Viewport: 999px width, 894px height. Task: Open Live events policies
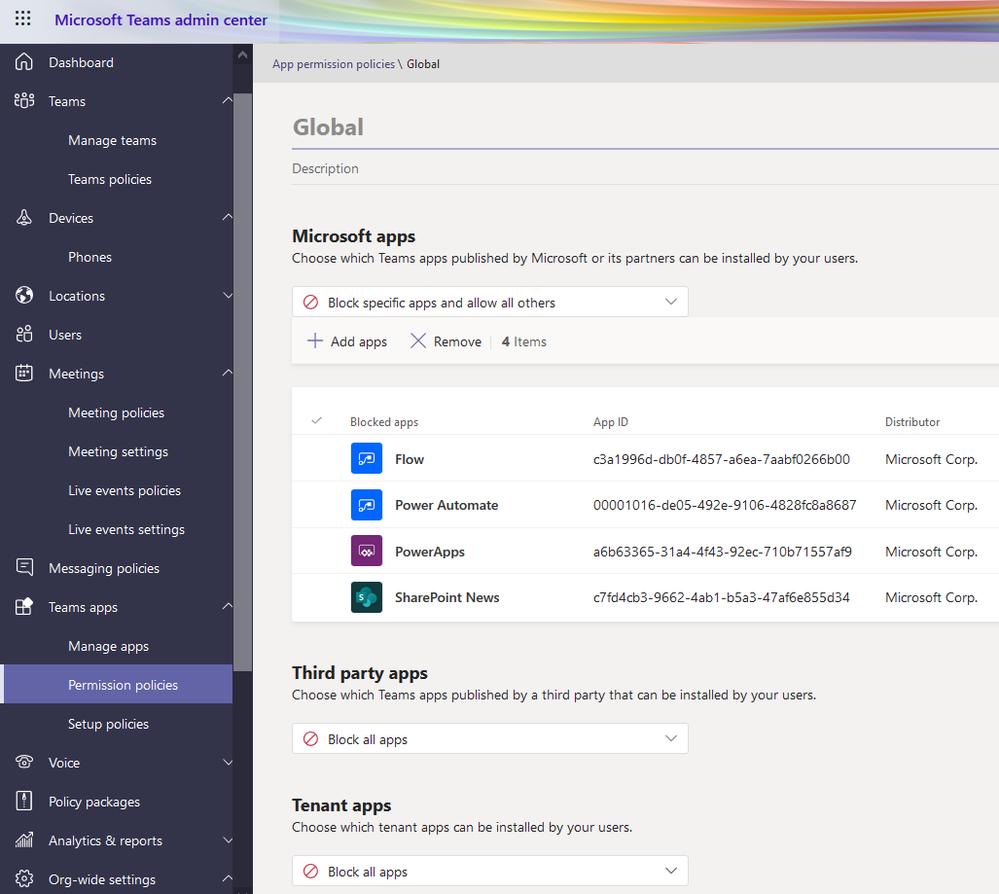click(x=124, y=490)
